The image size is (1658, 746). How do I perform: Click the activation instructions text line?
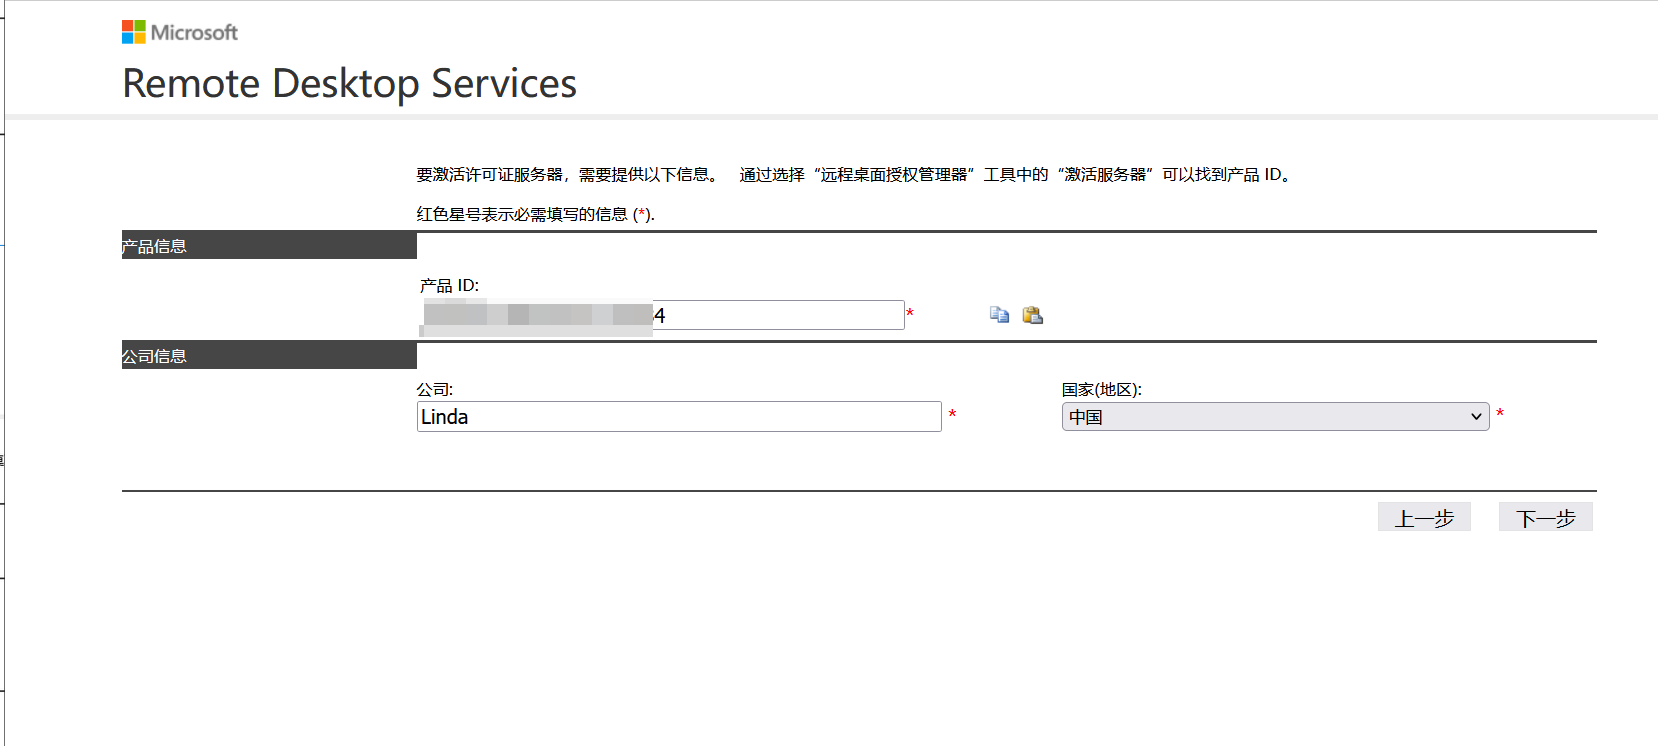tap(855, 175)
